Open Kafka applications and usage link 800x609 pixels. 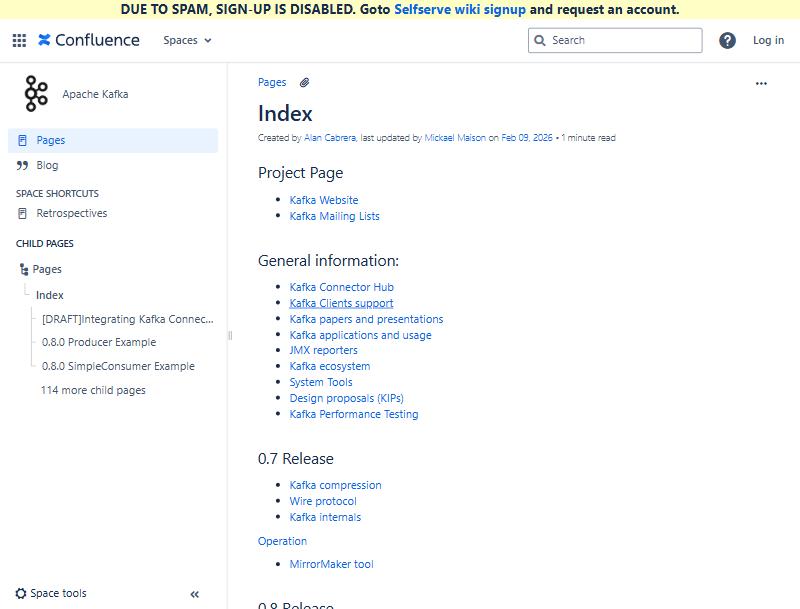(361, 335)
